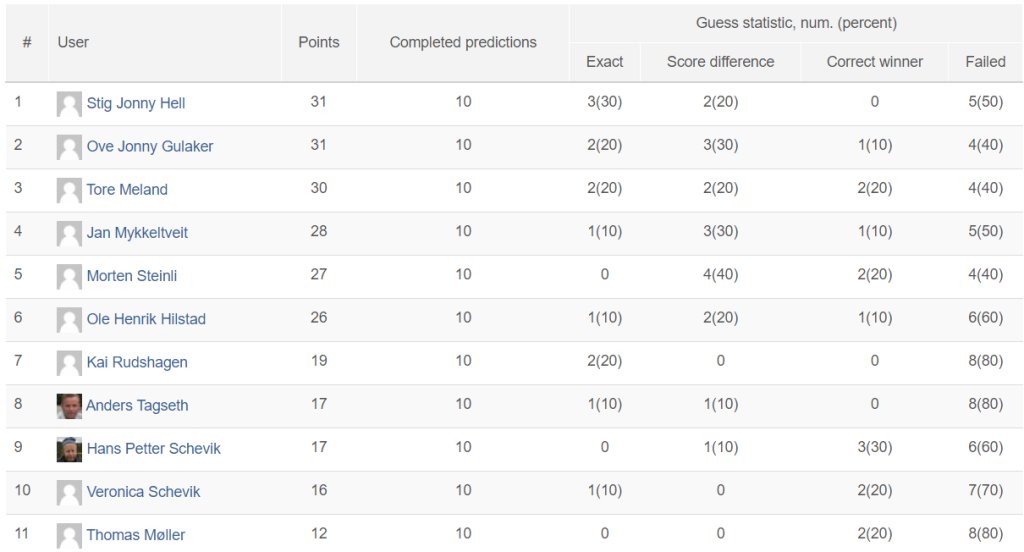Viewport: 1024px width, 552px height.
Task: Click Stig Jonny Hell's avatar placeholder icon
Action: coord(69,104)
